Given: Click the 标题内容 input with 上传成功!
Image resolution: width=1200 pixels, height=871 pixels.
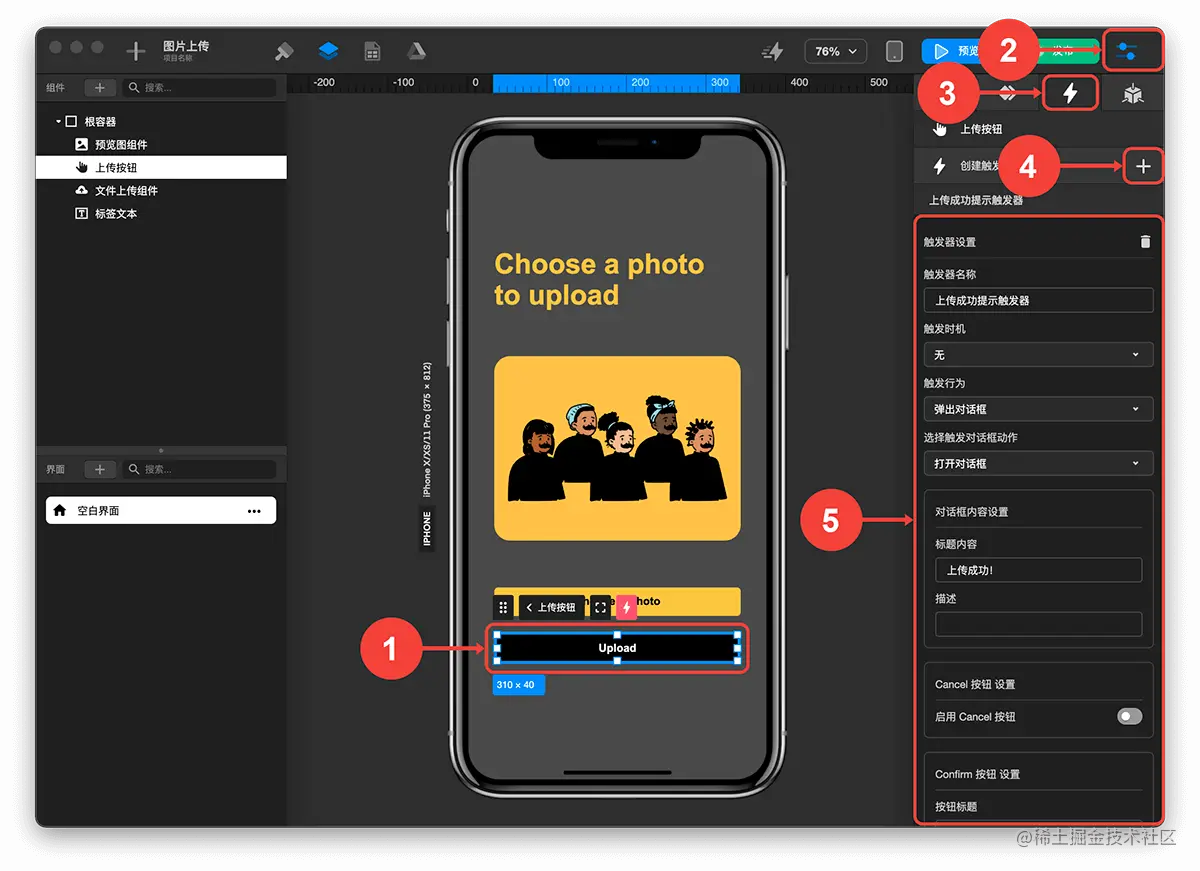Looking at the screenshot, I should (1038, 570).
